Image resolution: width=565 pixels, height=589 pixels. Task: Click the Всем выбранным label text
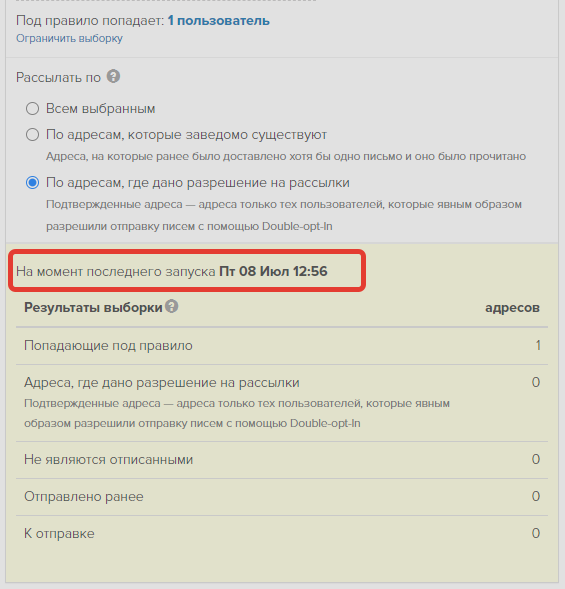coord(100,109)
